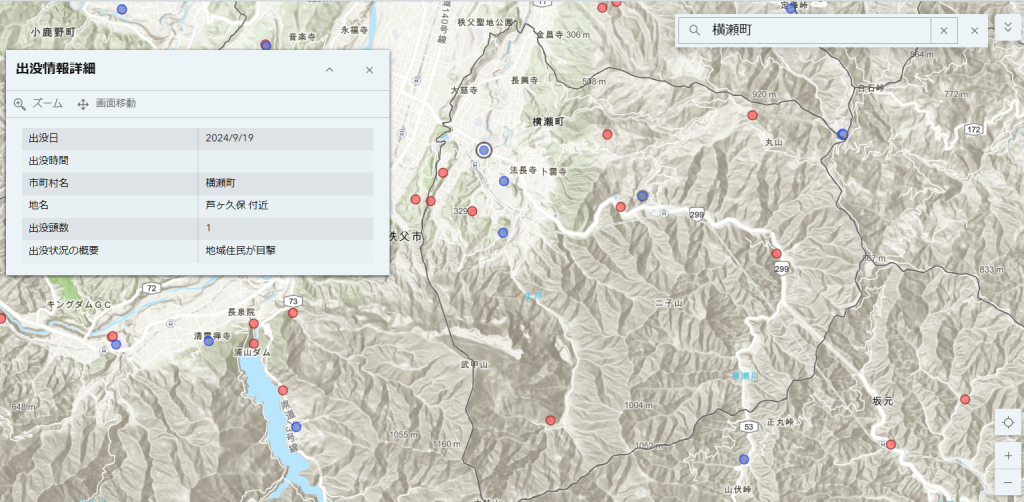Expand the double-chevron panel at top right
The height and width of the screenshot is (502, 1024).
click(1008, 27)
